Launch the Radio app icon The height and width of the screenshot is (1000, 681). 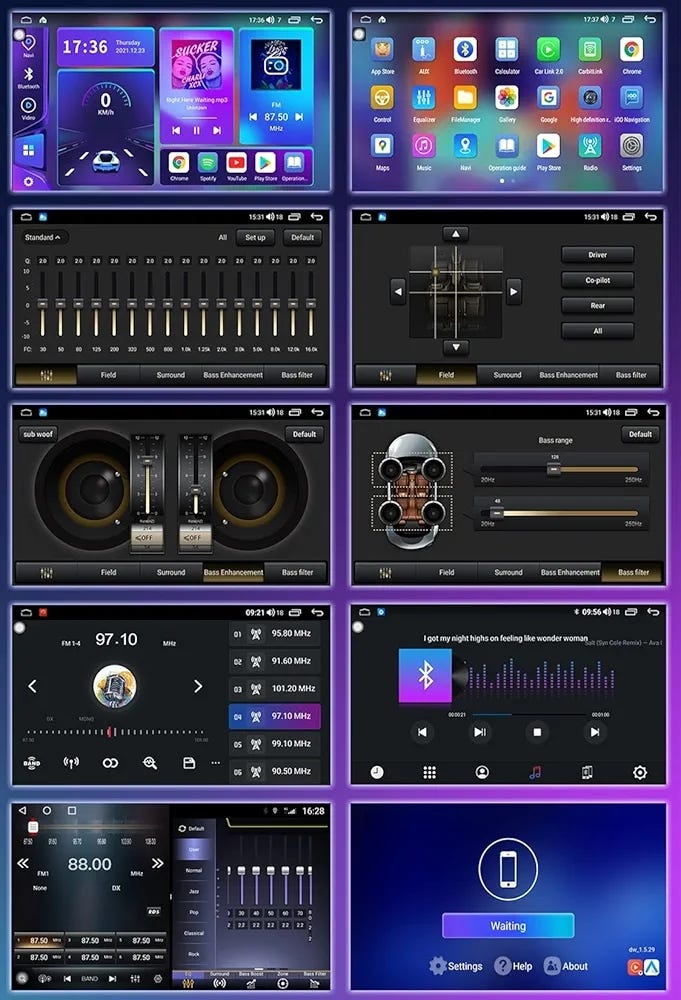pyautogui.click(x=590, y=152)
